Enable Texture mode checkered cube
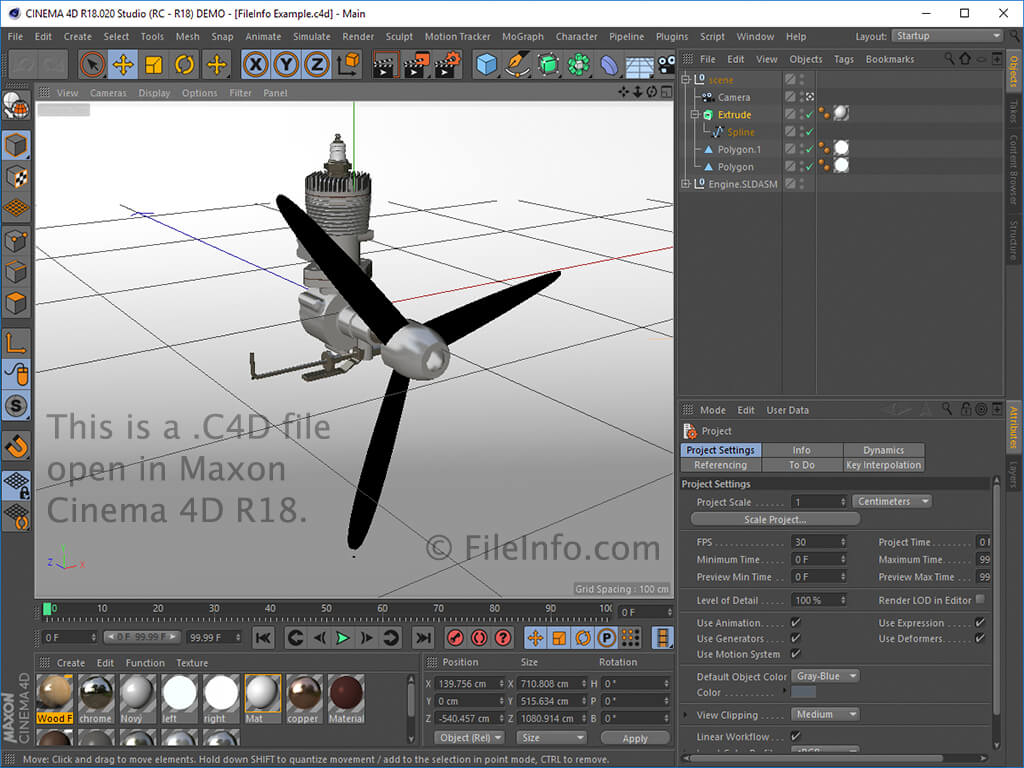 (16, 176)
